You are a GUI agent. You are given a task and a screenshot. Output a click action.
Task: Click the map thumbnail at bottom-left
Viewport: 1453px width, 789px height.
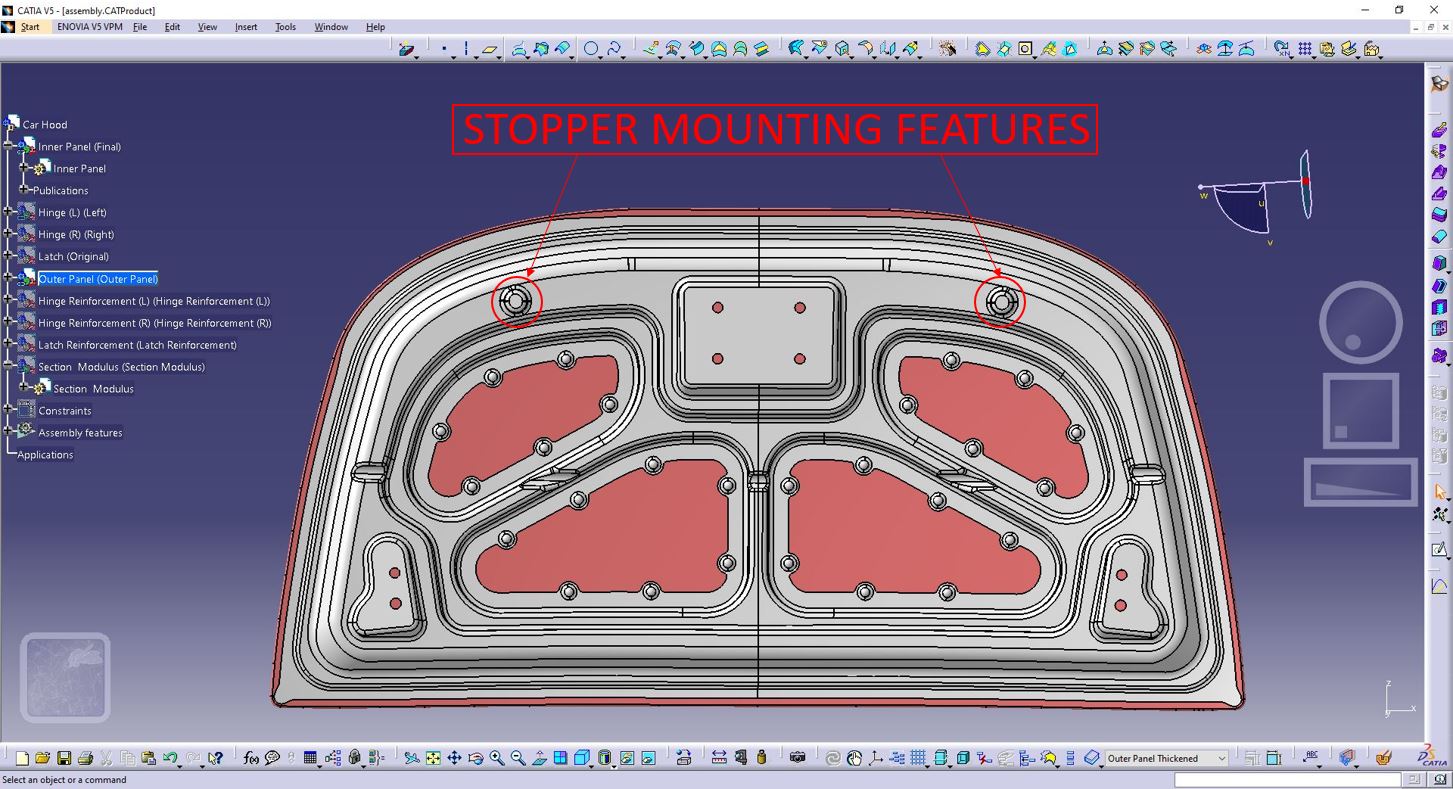[x=65, y=677]
